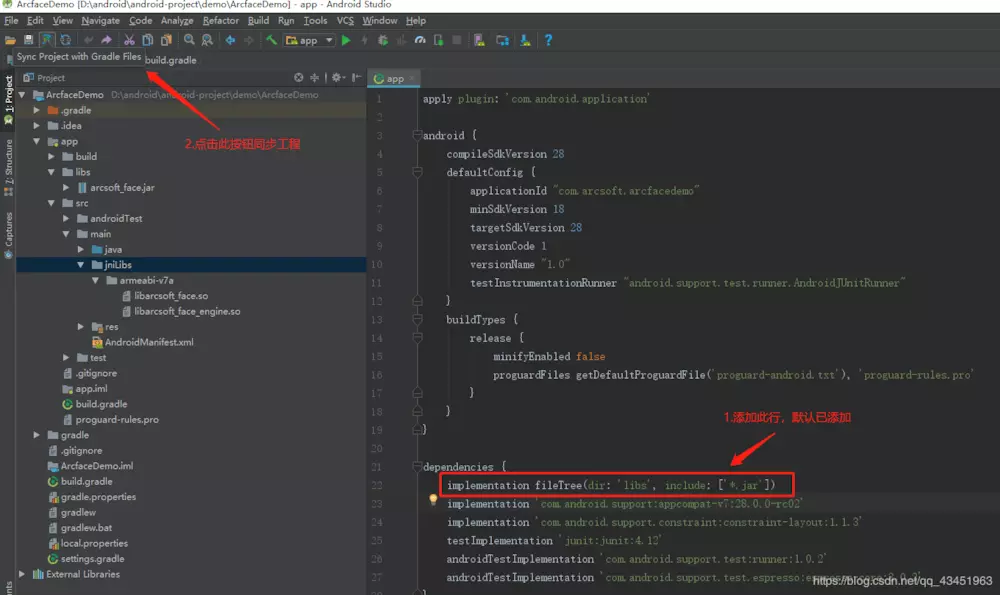Open the File menu
Image resolution: width=1000 pixels, height=595 pixels.
[11, 20]
